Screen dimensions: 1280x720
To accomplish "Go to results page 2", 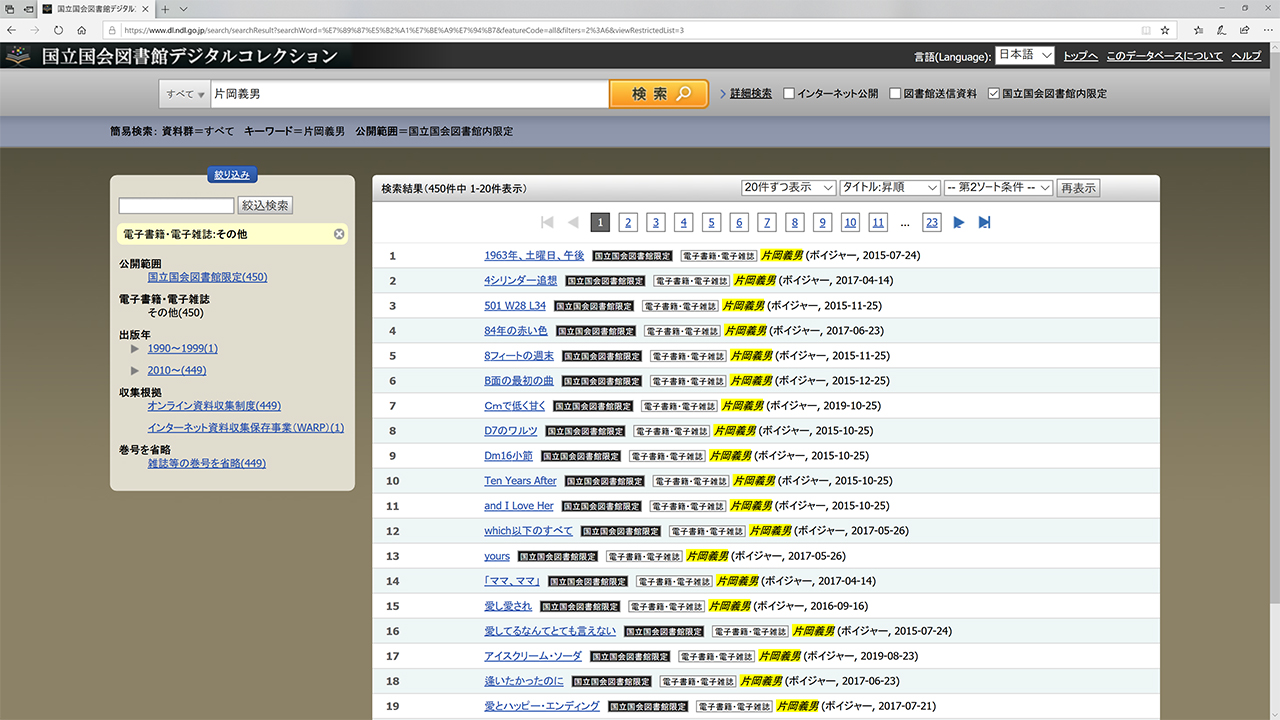I will 628,222.
